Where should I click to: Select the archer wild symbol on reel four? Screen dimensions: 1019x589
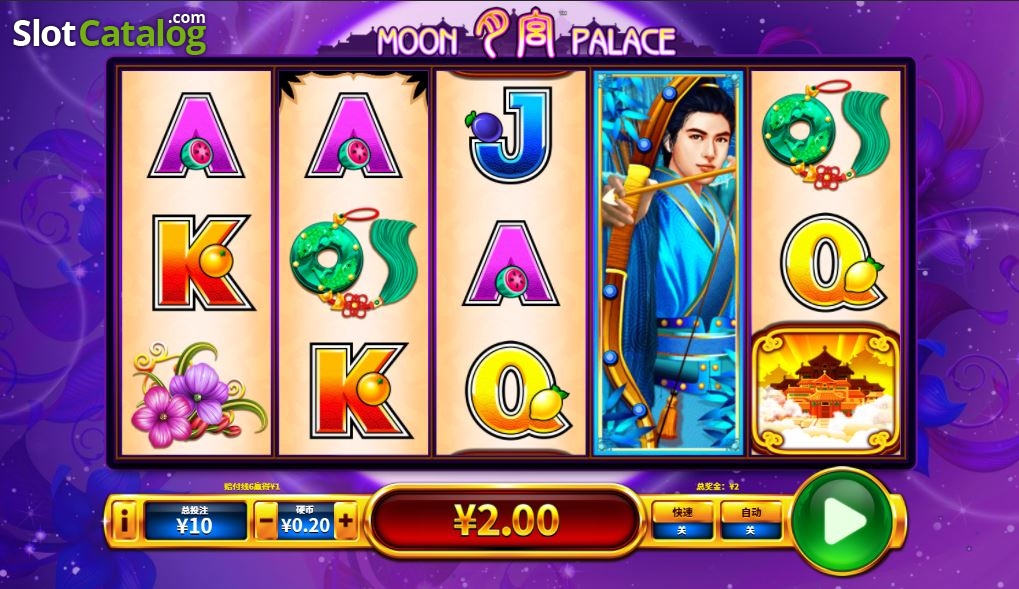tap(668, 262)
